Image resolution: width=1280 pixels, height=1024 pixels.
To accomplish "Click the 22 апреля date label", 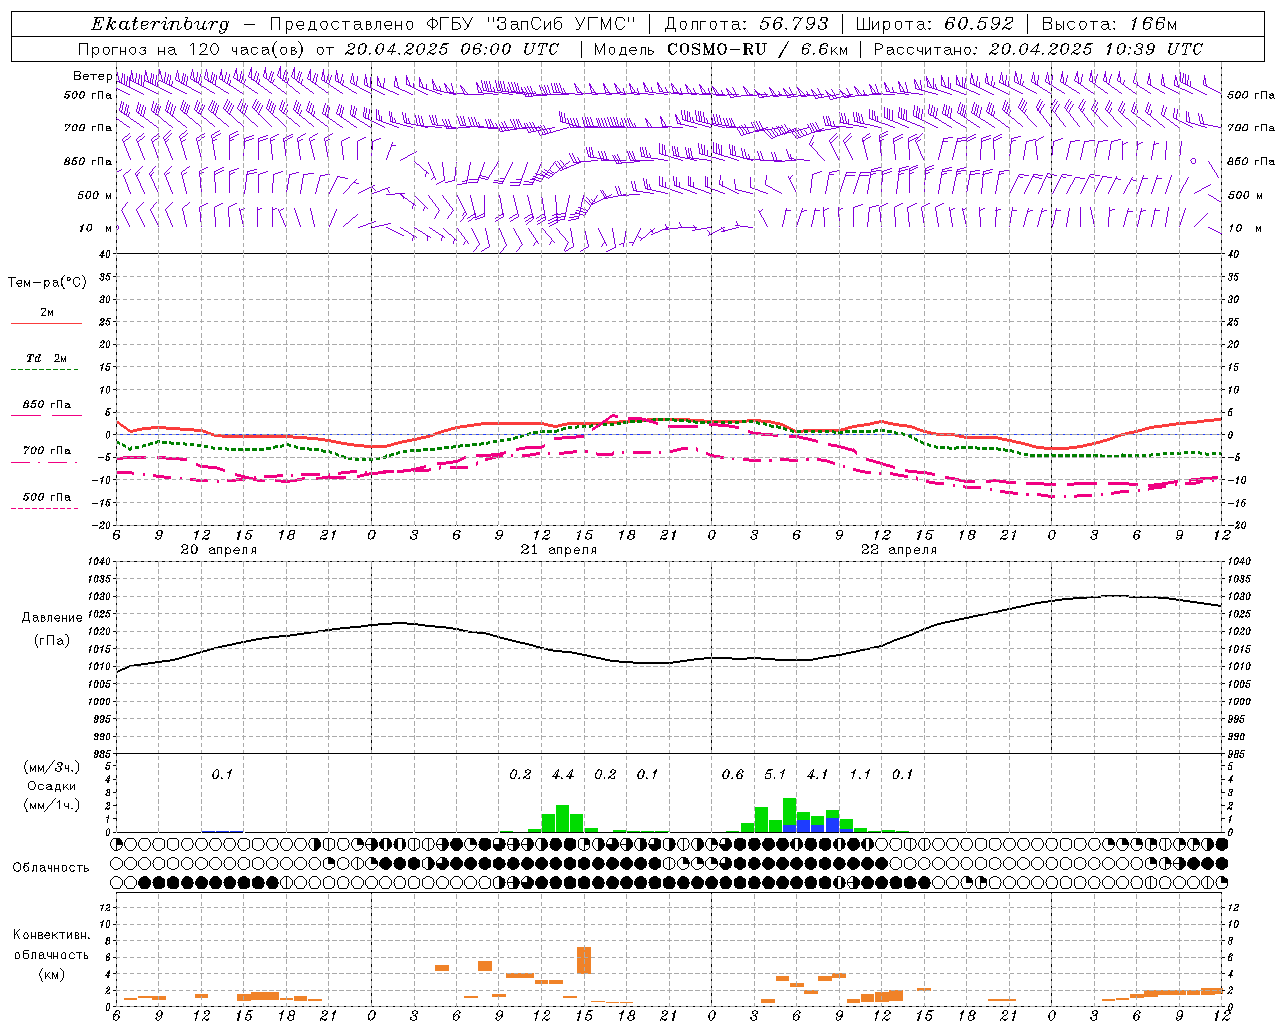I will 899,550.
